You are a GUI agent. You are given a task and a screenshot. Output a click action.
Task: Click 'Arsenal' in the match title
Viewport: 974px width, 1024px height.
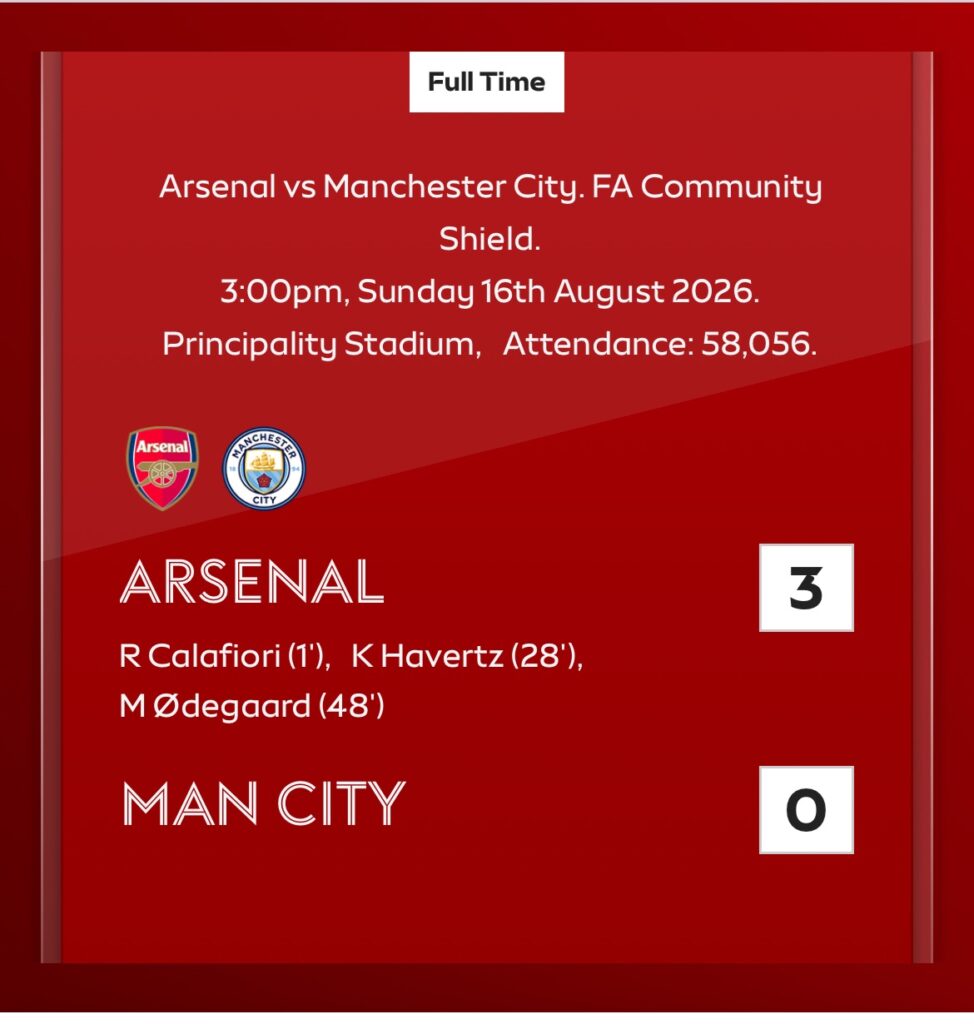(x=218, y=187)
